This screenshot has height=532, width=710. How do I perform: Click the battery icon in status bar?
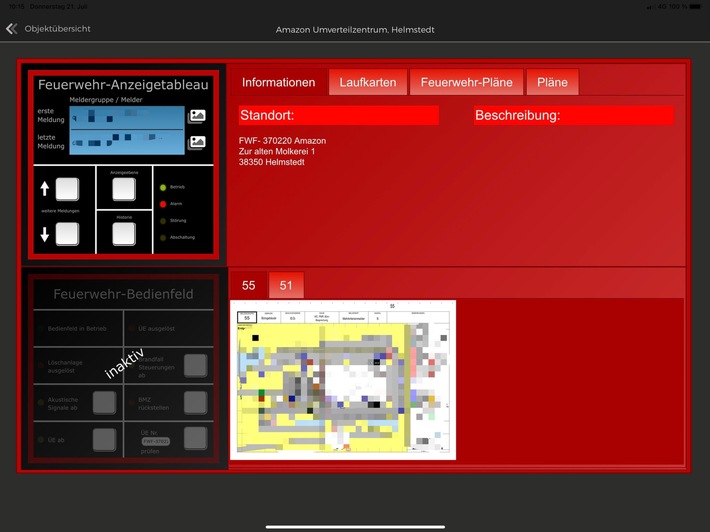point(695,7)
